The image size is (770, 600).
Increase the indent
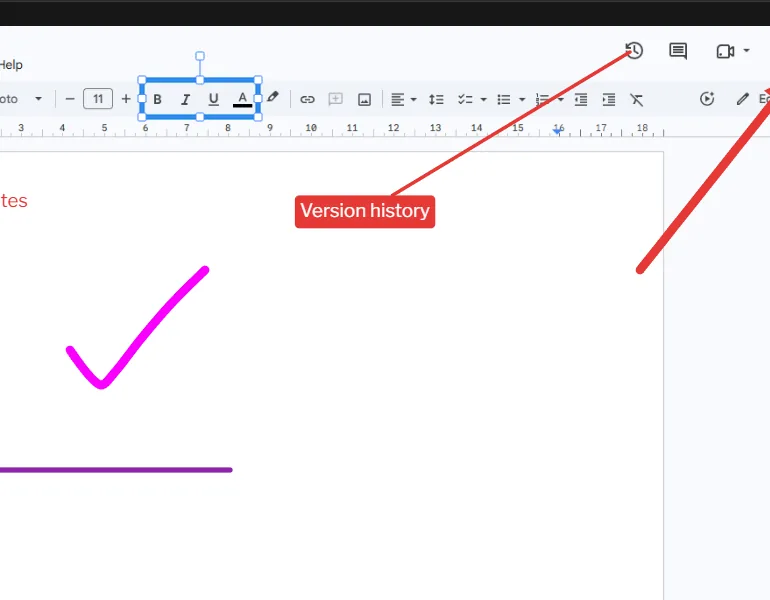tap(609, 100)
